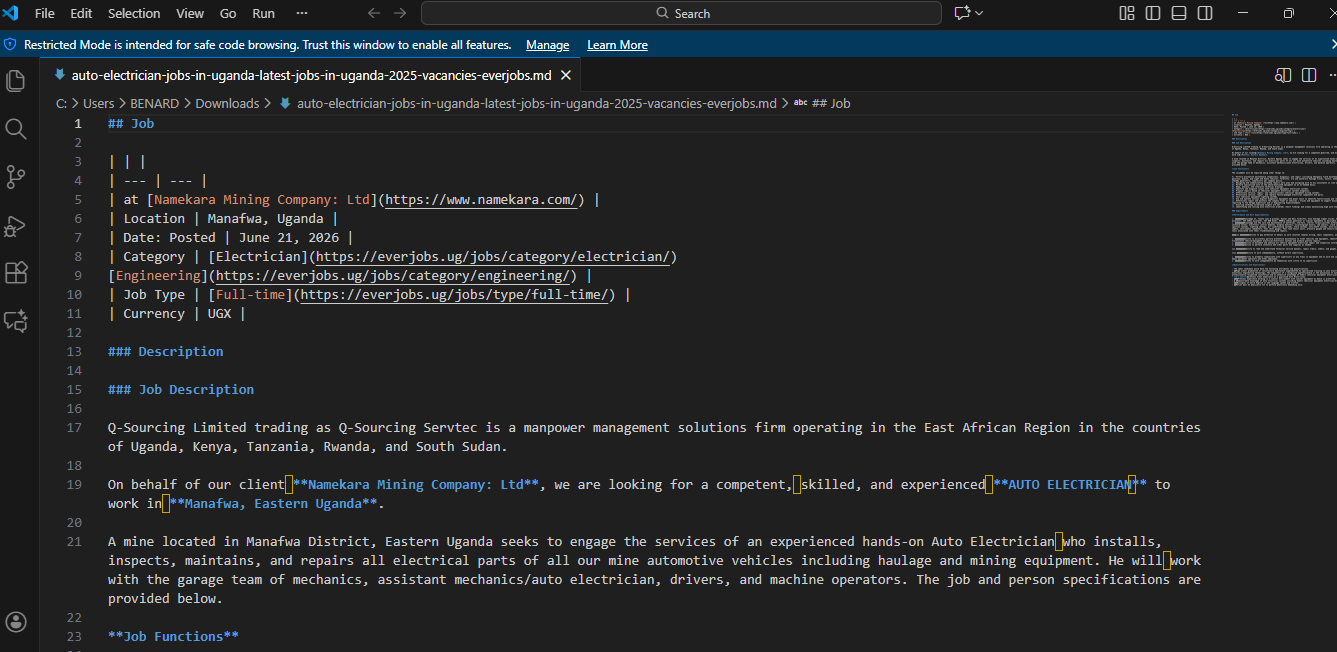Open the Selection menu
This screenshot has height=652, width=1337.
tap(134, 13)
